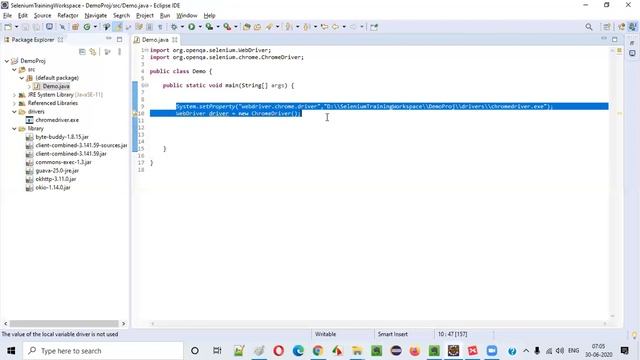Click the warning marker on line 10
The height and width of the screenshot is (360, 640).
tap(135, 113)
